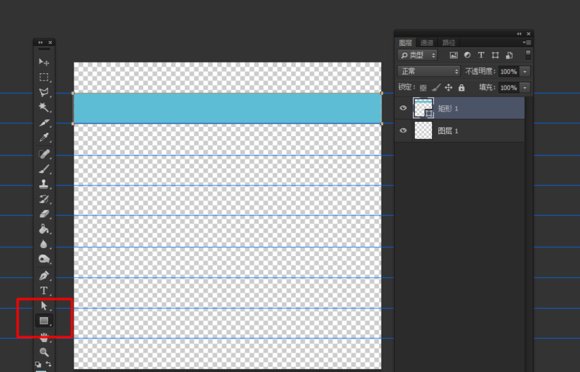Click the 图层 1 layer thumbnail

(423, 131)
